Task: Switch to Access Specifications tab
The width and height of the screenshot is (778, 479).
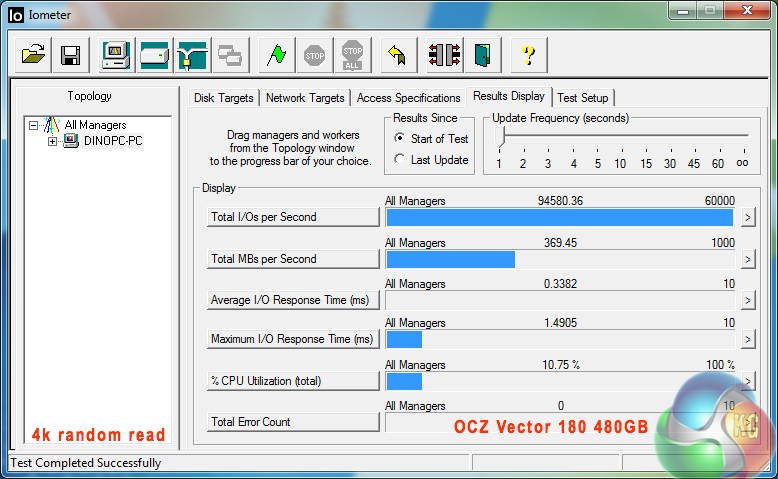Action: tap(408, 98)
